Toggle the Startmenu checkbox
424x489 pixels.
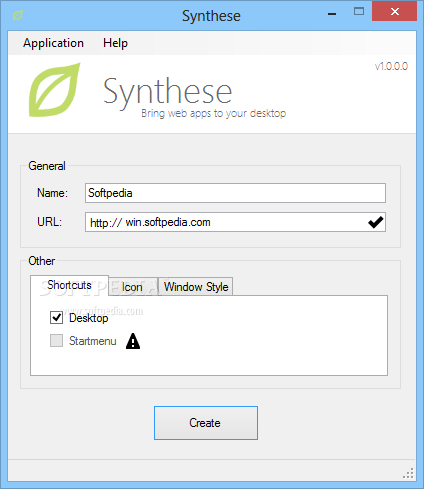point(56,341)
